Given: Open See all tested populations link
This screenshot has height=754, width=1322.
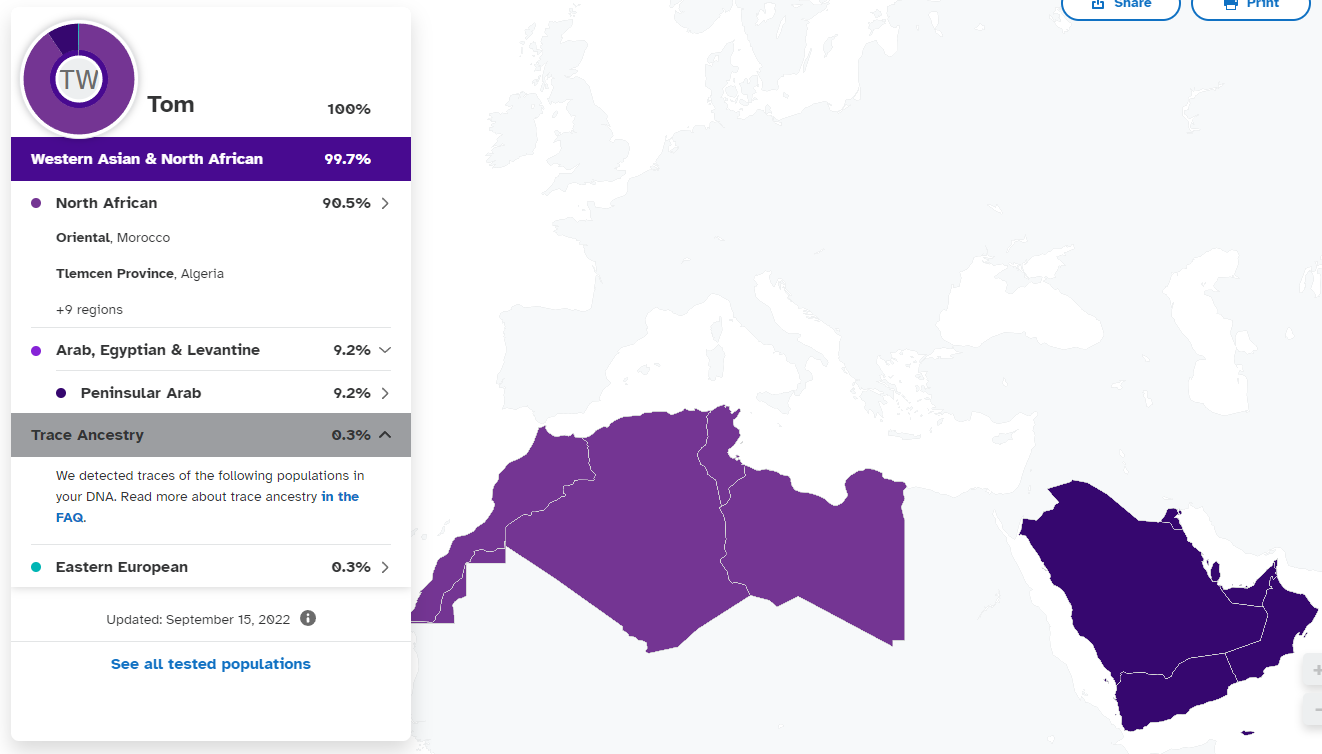Looking at the screenshot, I should click(211, 664).
